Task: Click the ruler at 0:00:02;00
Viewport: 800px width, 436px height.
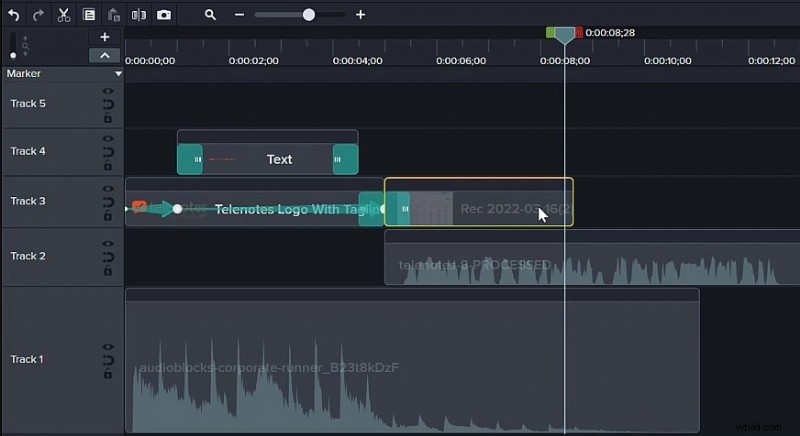Action: click(254, 61)
